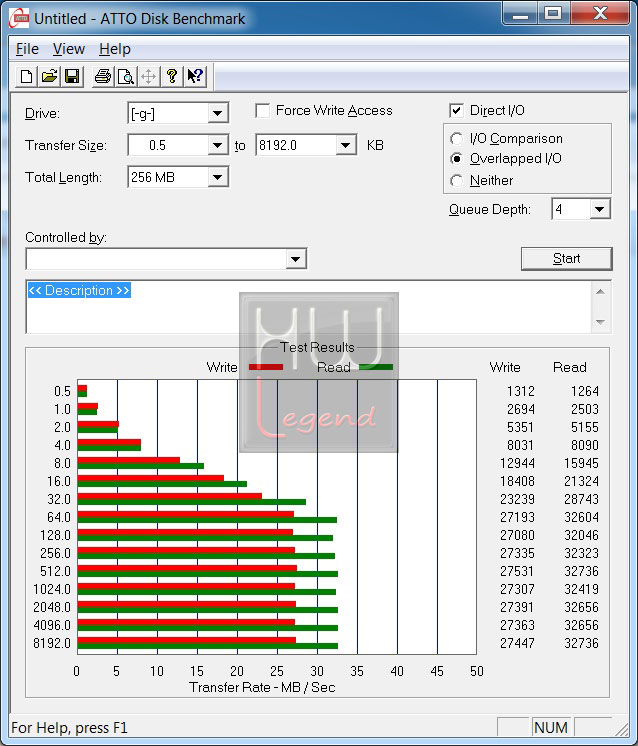Click the description scrollbar up arrow

click(x=600, y=291)
